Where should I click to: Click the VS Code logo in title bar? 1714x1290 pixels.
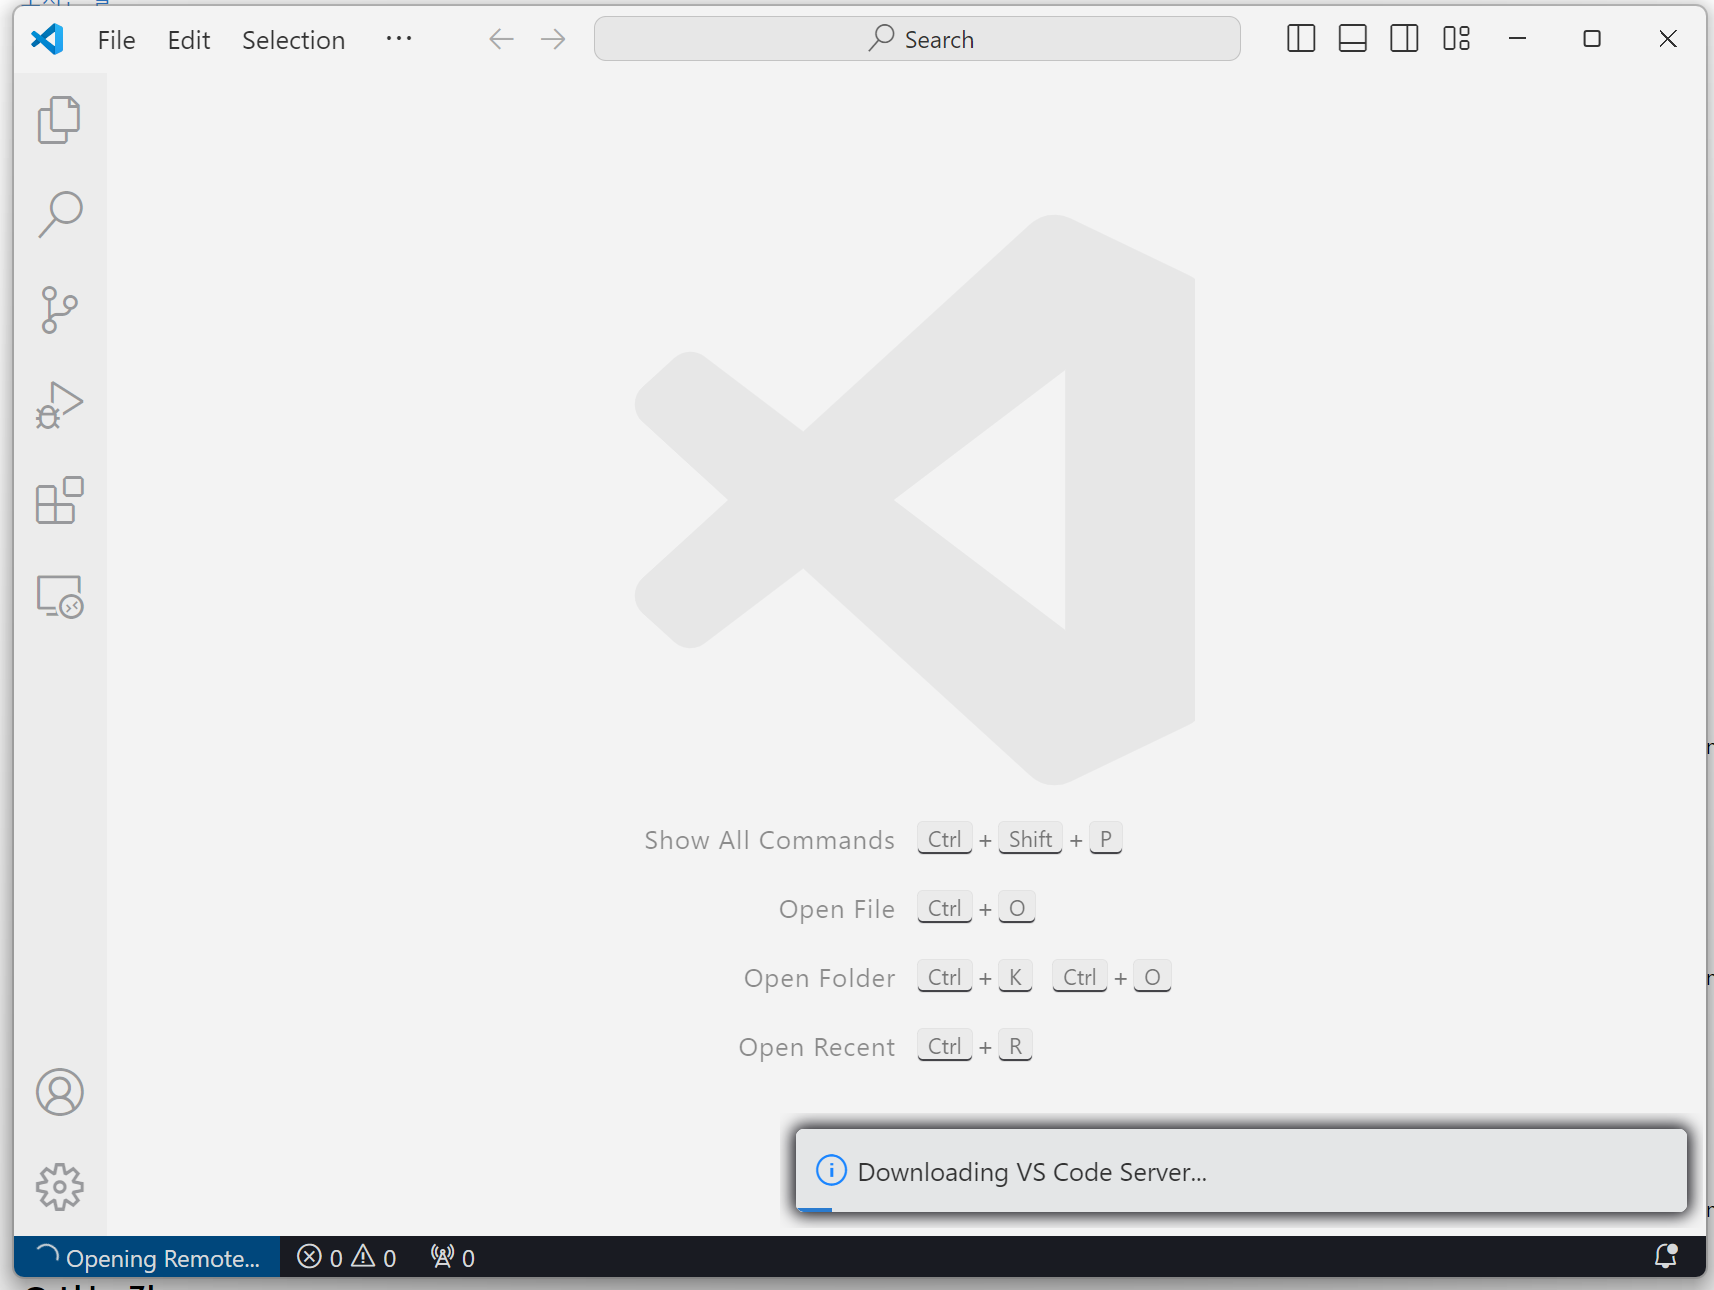pos(47,39)
